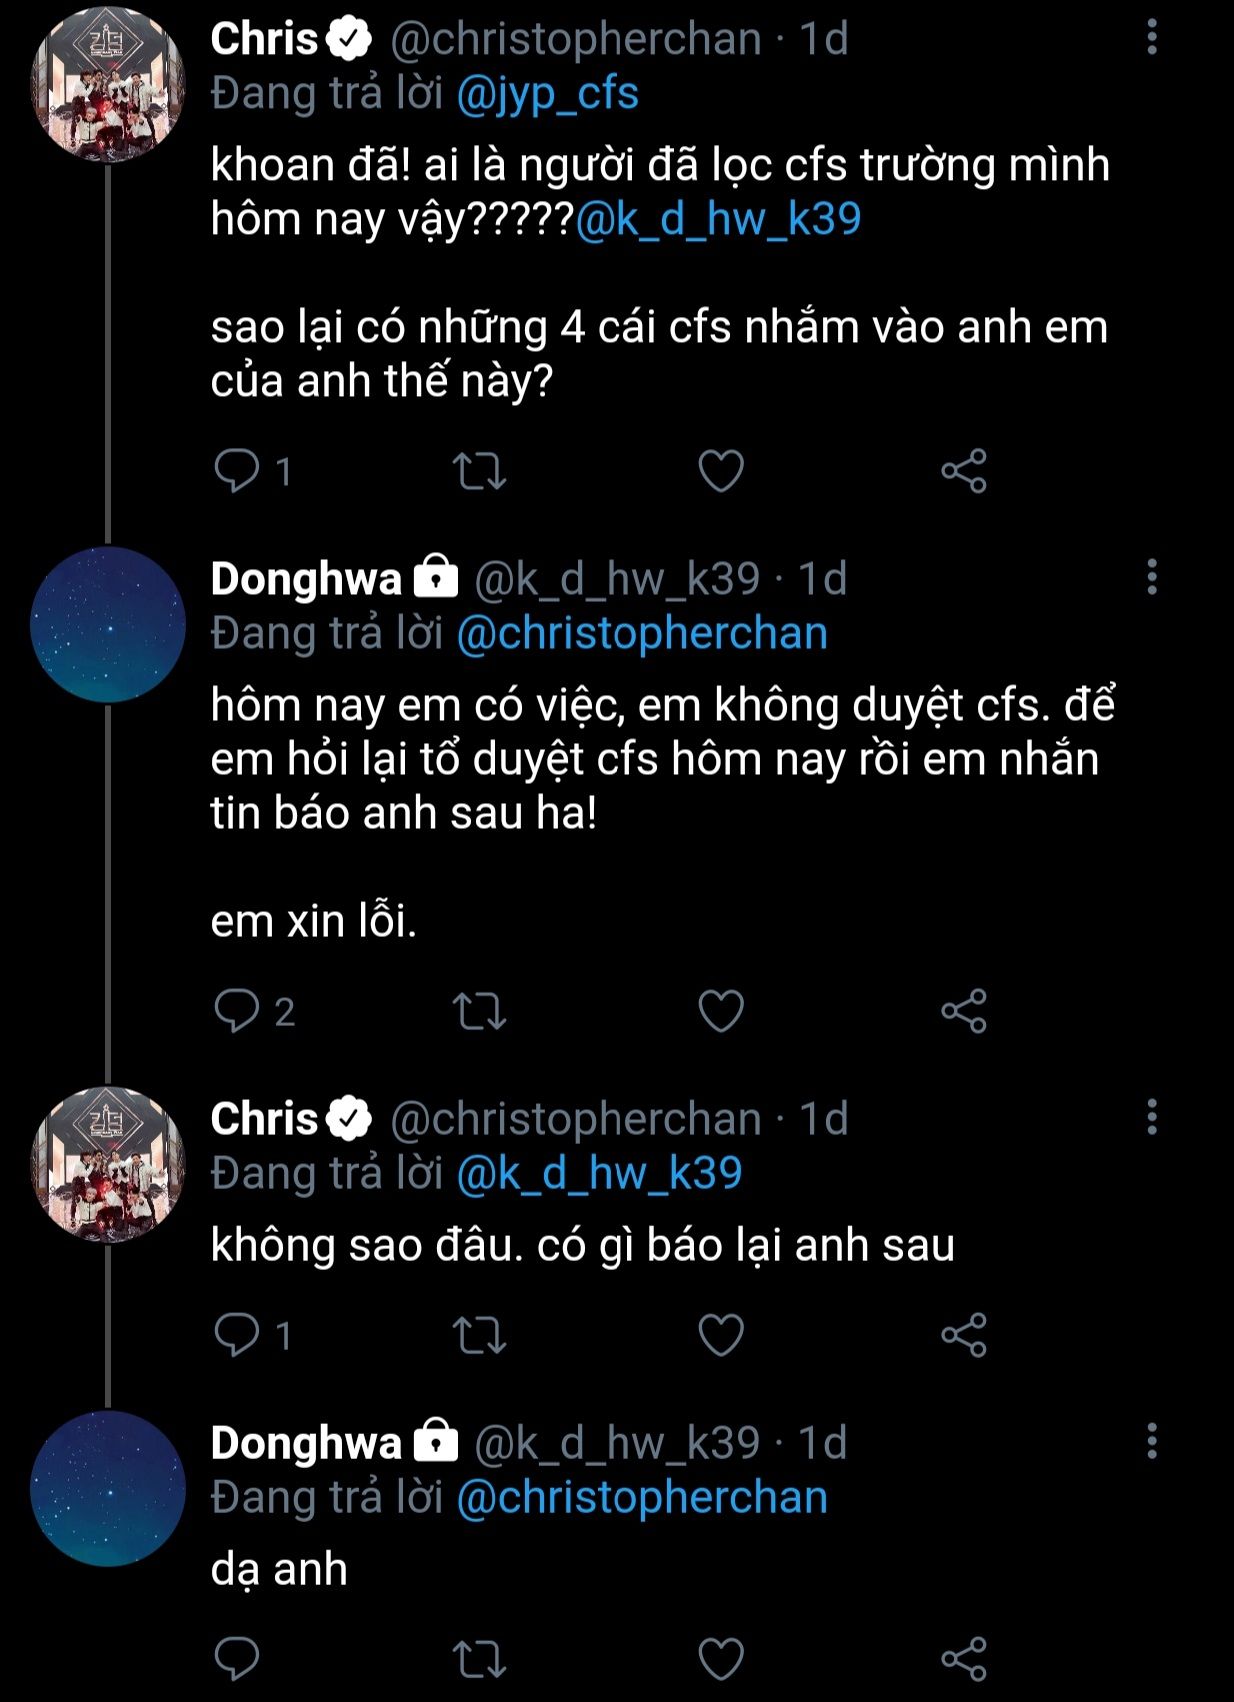
Task: Retweet Donghwa's 'em xin lỗi' tweet
Action: click(x=480, y=1011)
